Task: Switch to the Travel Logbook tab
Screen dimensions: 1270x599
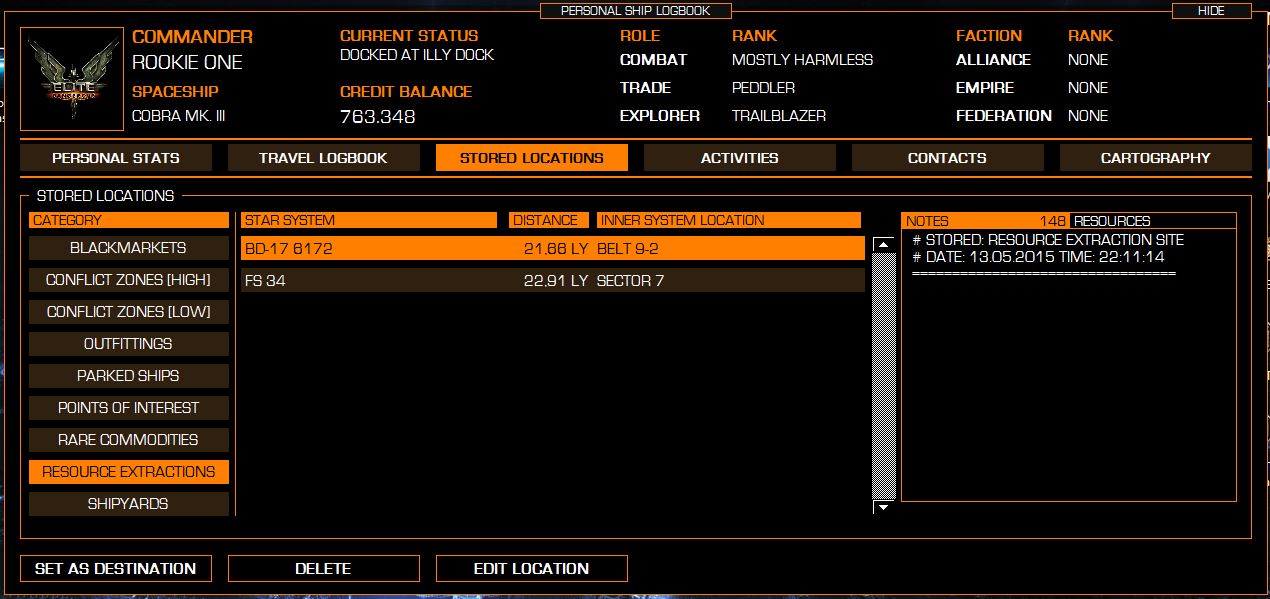Action: 323,158
